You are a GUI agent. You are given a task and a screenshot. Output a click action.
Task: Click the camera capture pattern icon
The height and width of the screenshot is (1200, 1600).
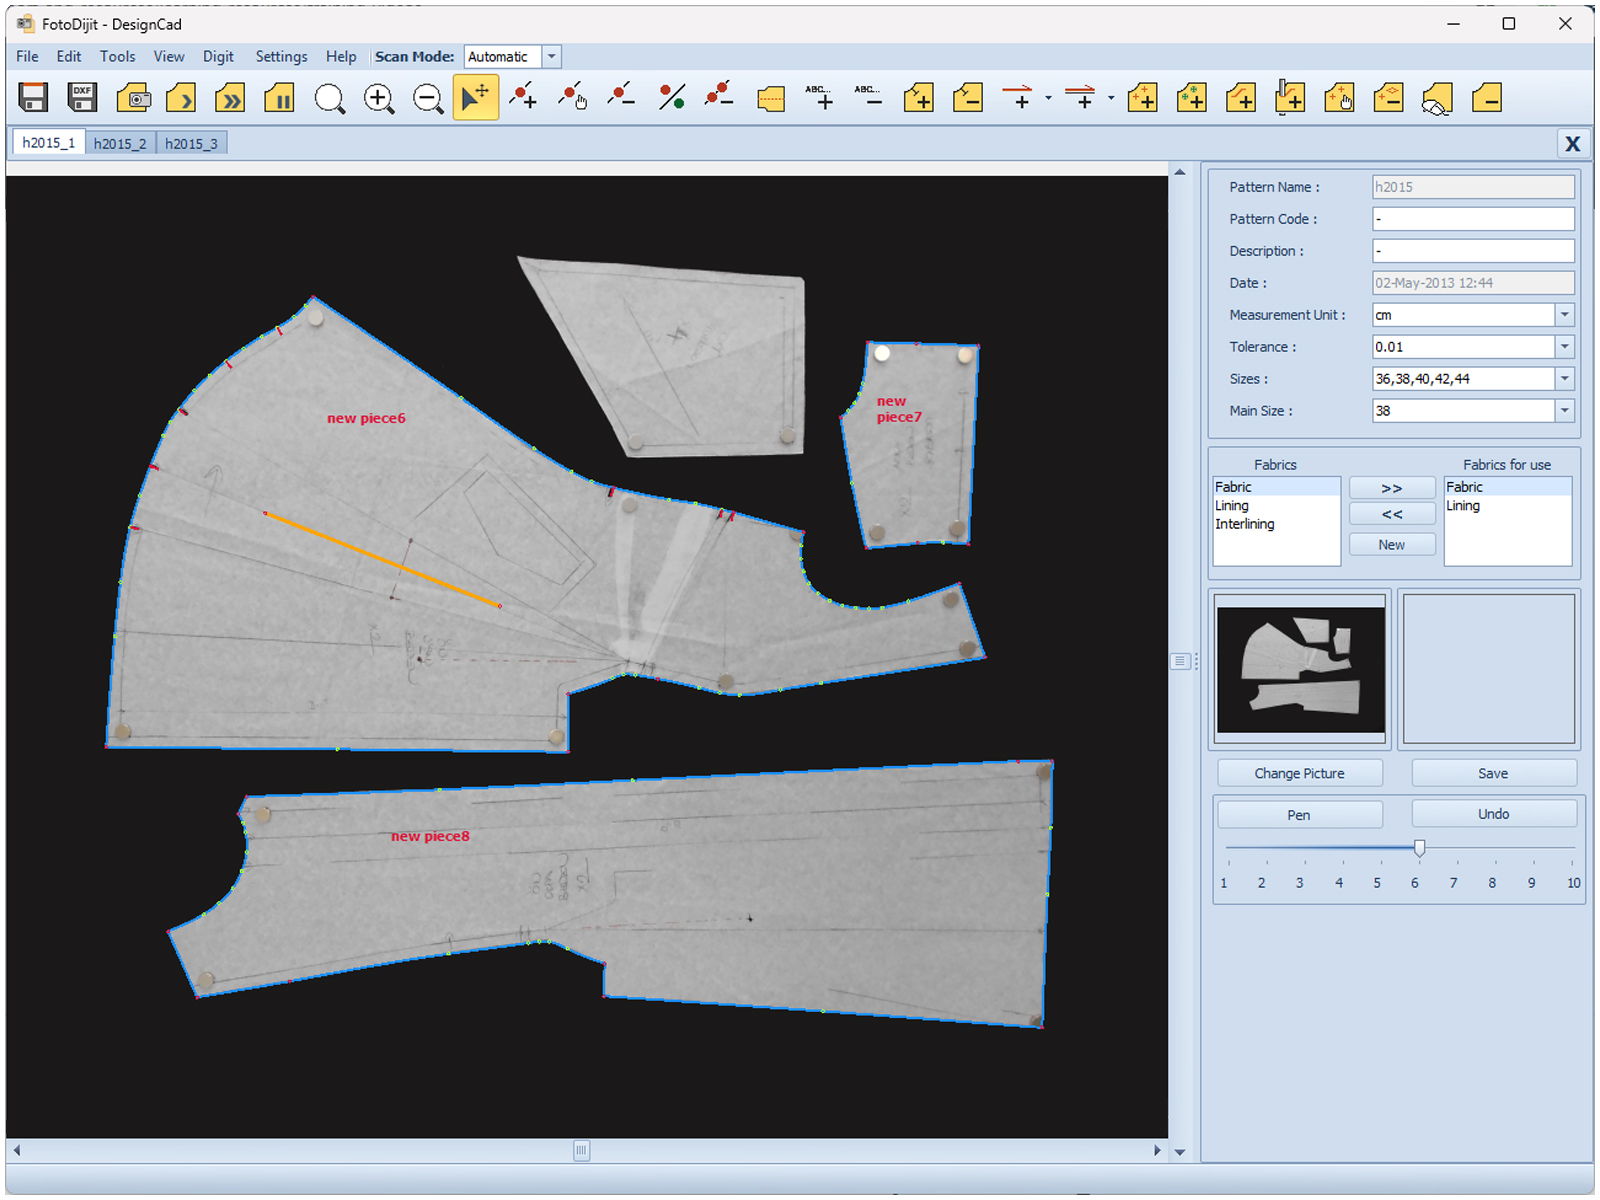(133, 98)
